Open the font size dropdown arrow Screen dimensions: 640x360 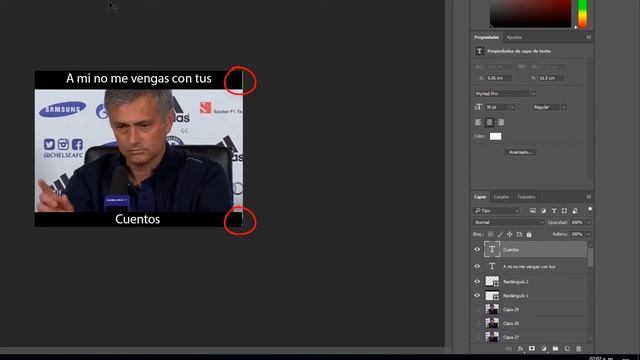512,107
